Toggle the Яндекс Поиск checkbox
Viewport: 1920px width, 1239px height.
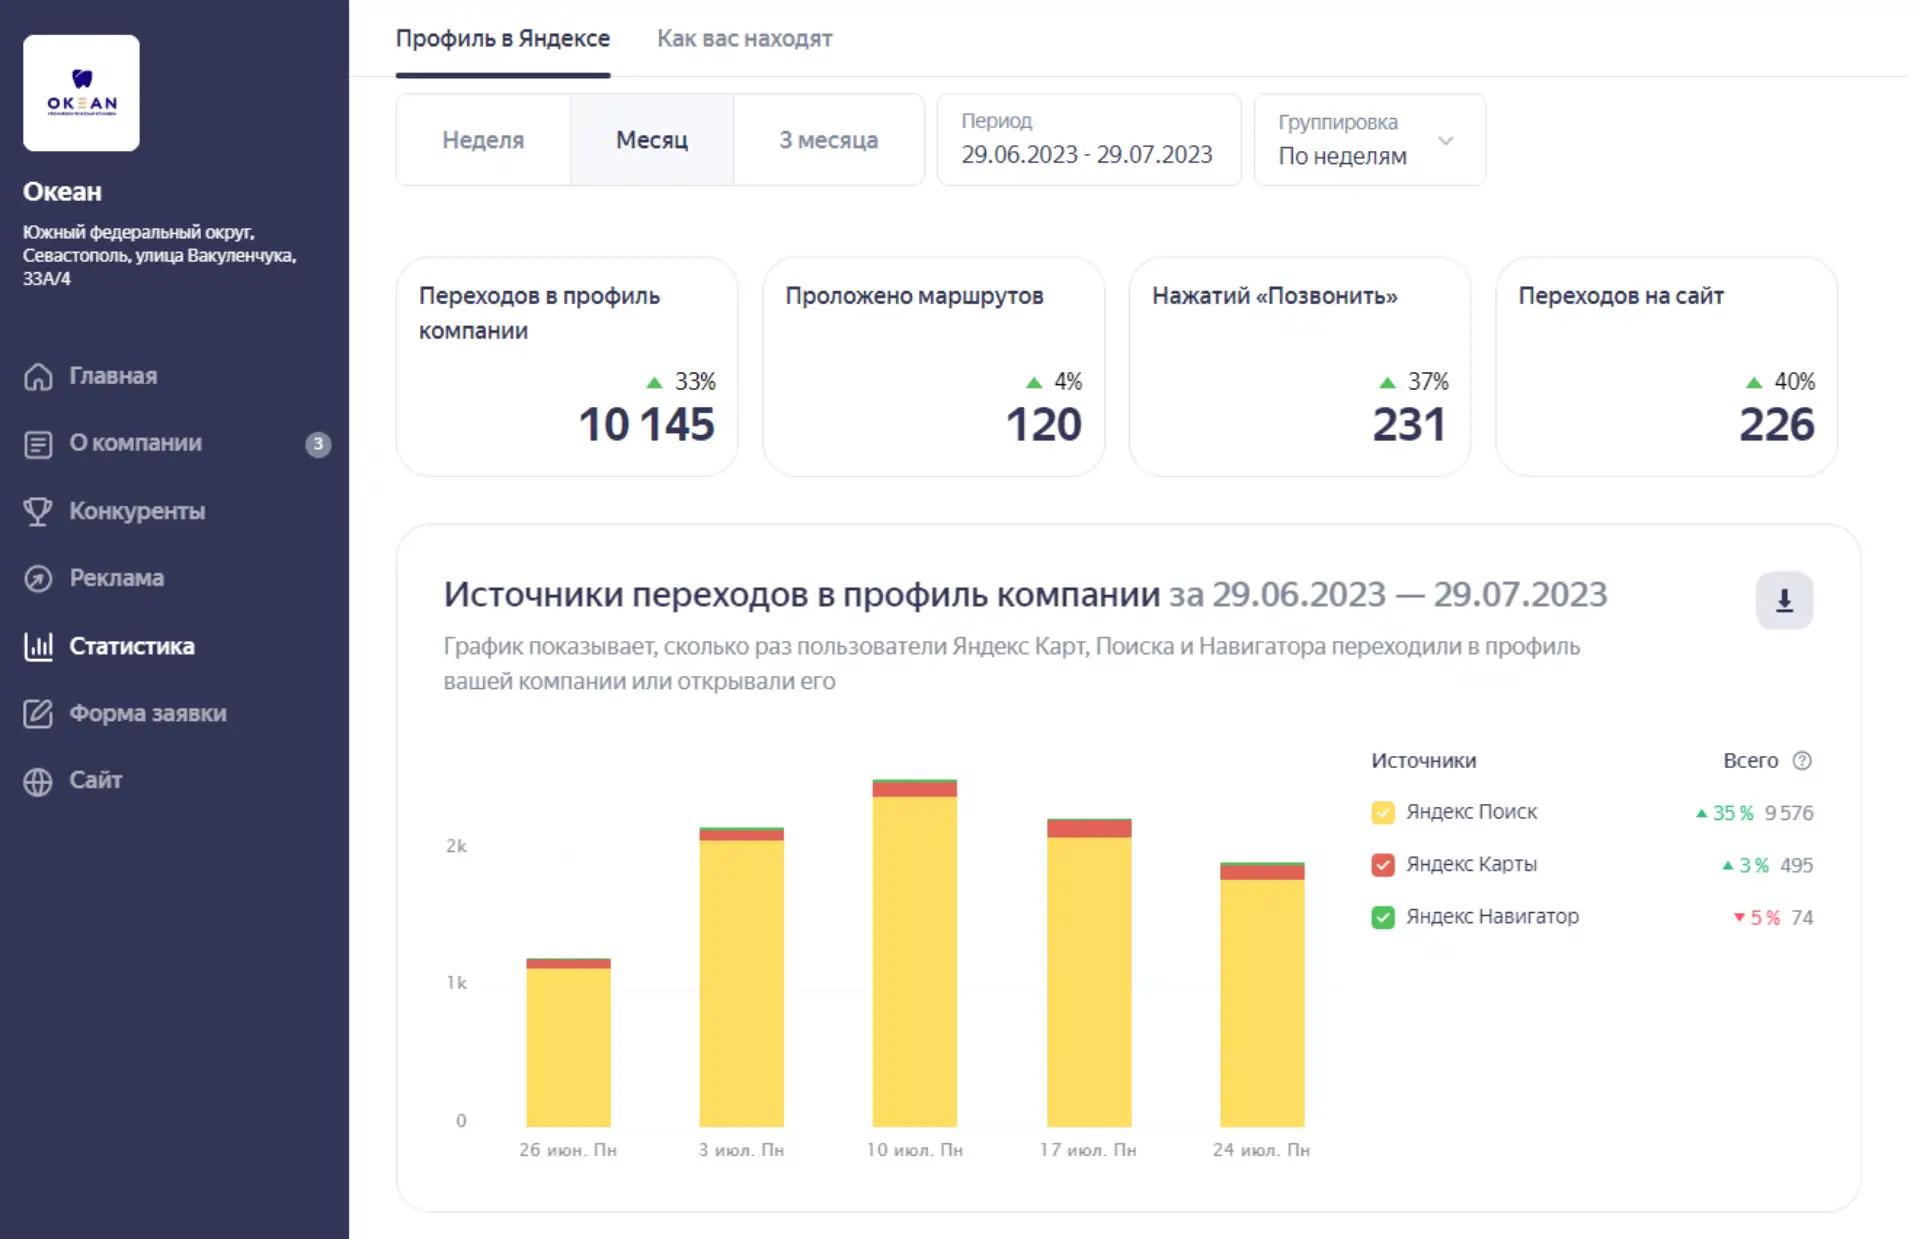point(1383,812)
